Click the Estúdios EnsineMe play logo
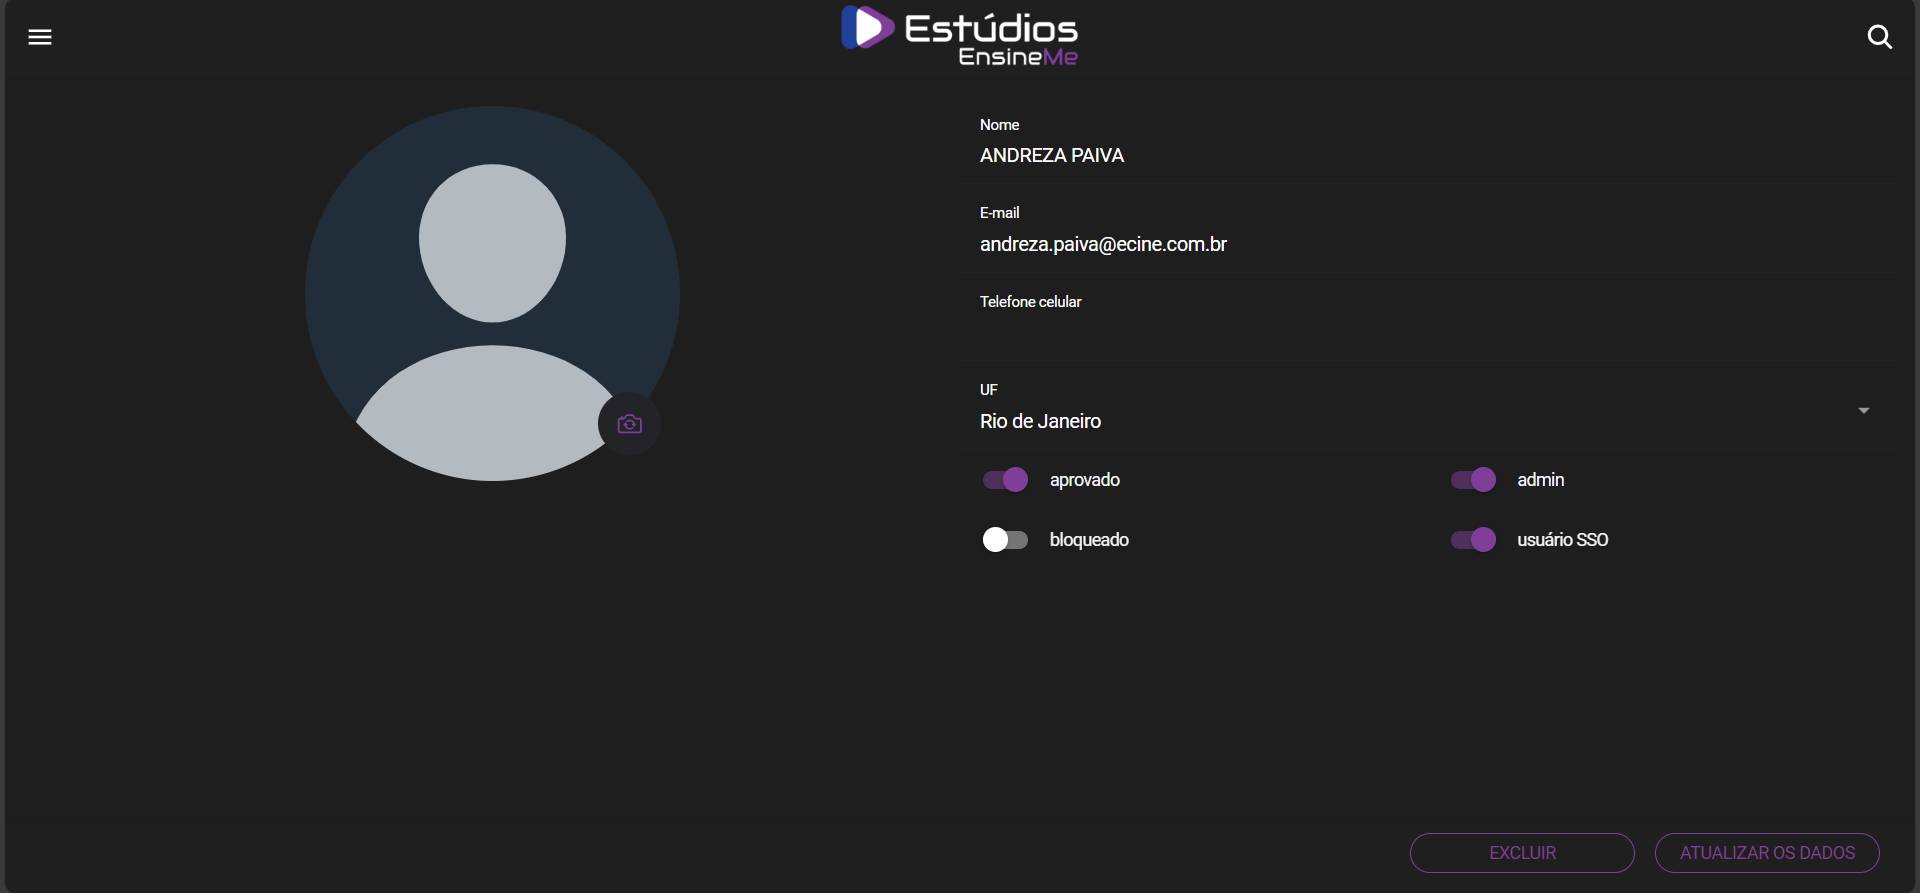 coord(866,28)
